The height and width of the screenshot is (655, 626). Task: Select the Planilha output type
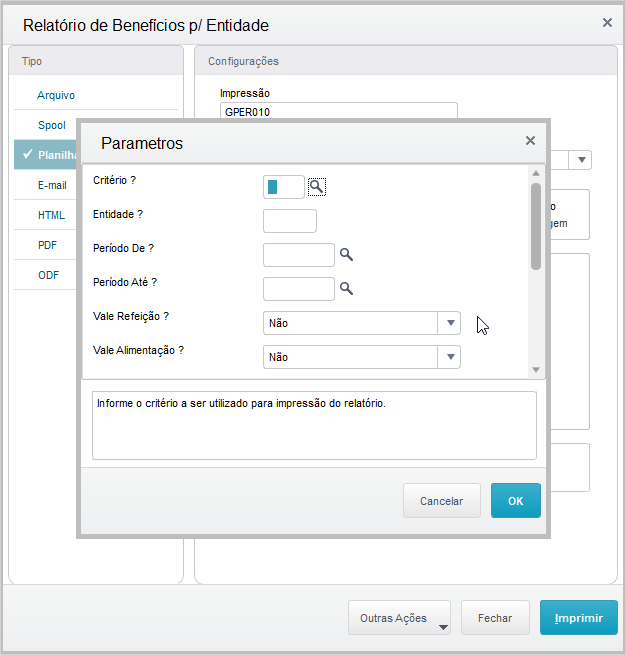(46, 155)
